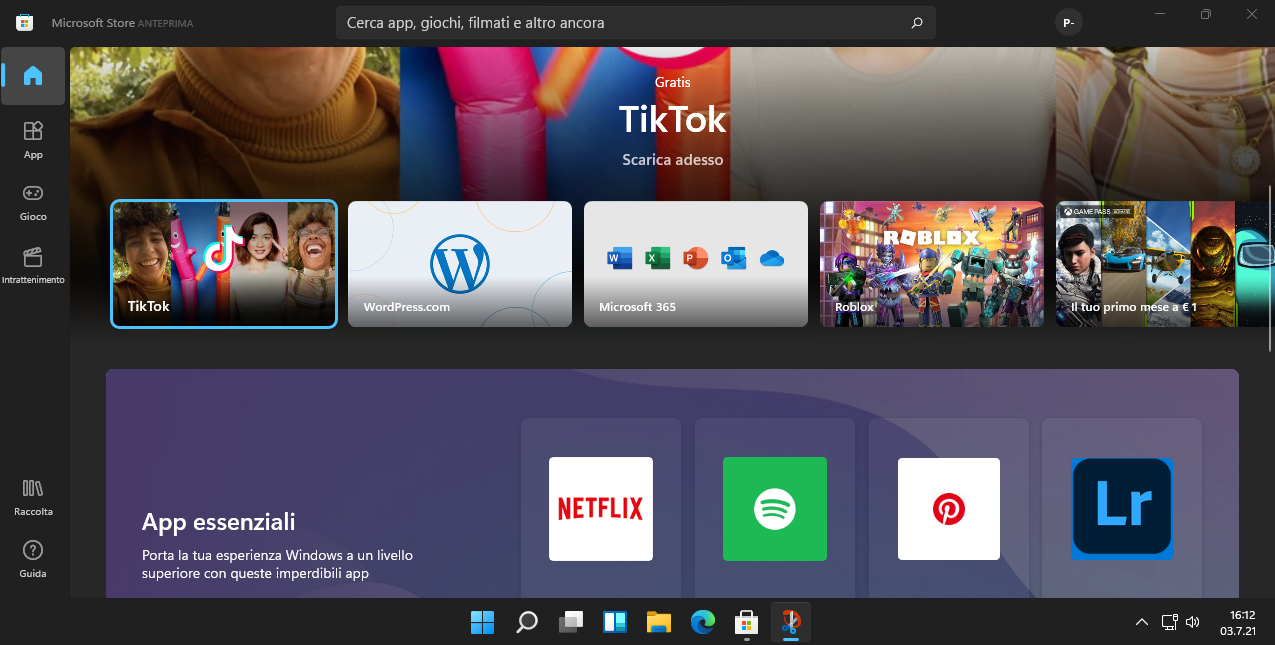This screenshot has width=1275, height=645.
Task: Click the search magnifier icon in search box
Action: pyautogui.click(x=917, y=22)
